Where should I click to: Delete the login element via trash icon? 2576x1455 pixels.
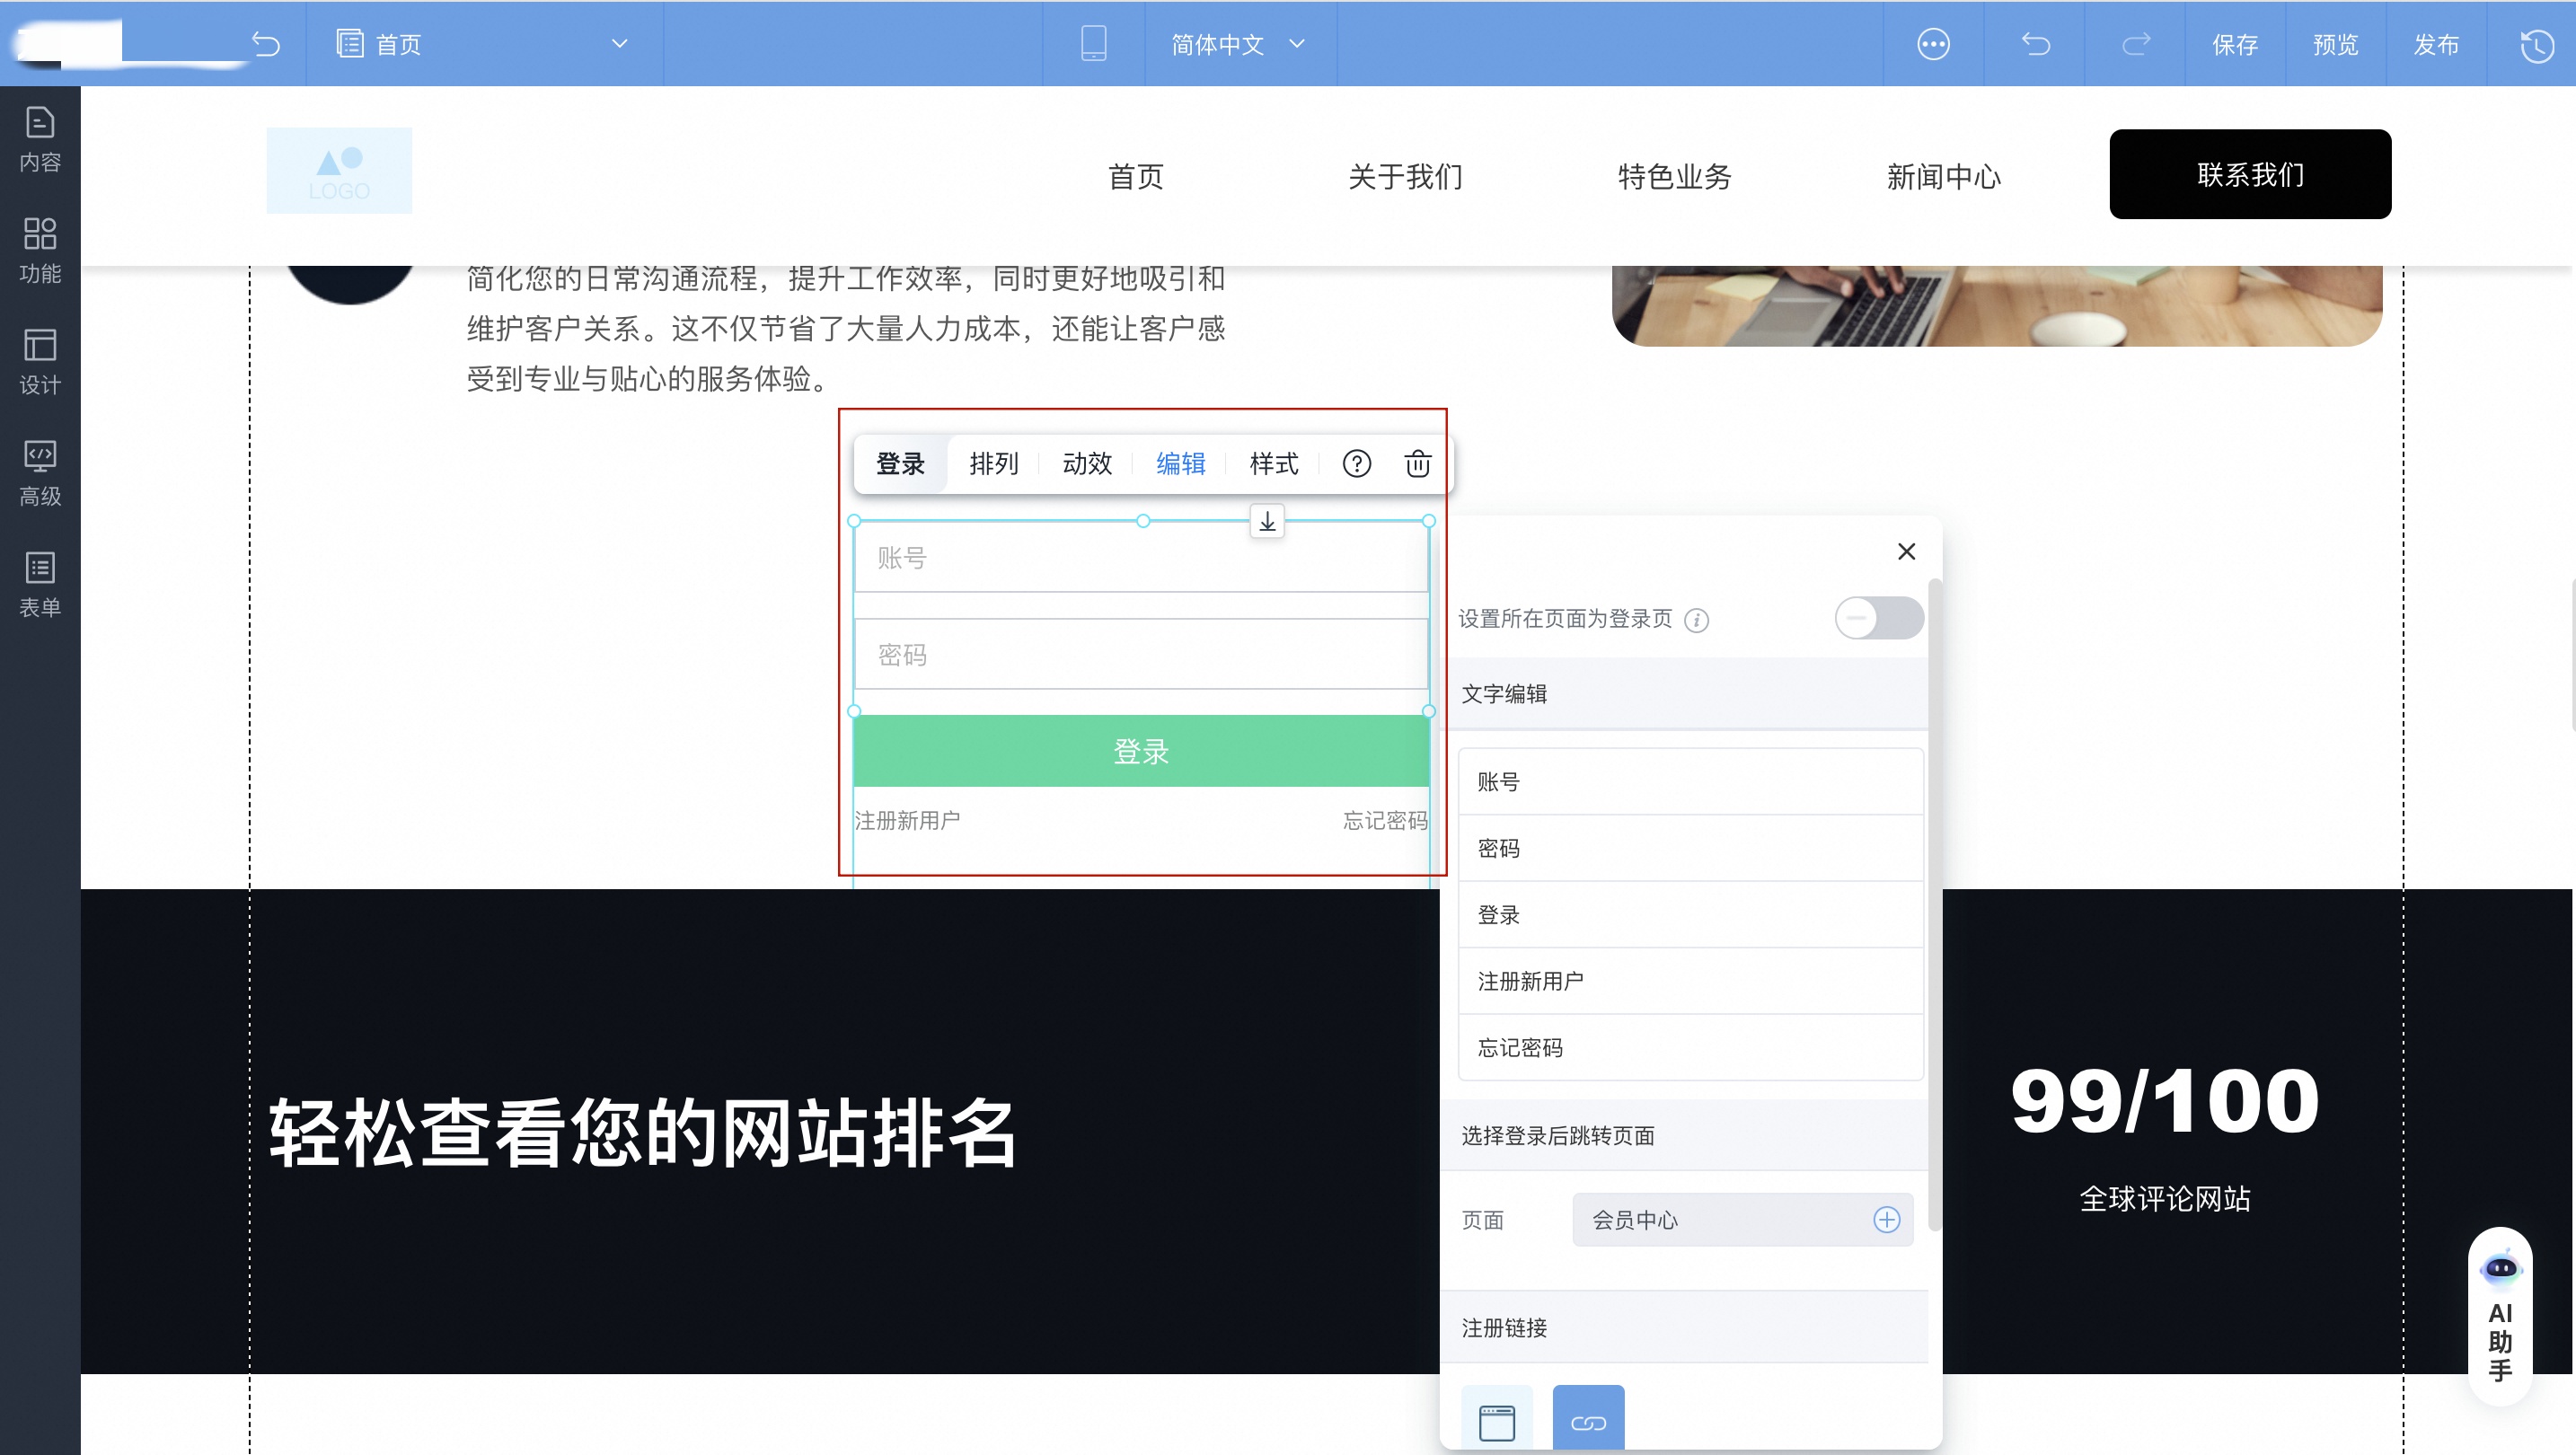pos(1417,463)
